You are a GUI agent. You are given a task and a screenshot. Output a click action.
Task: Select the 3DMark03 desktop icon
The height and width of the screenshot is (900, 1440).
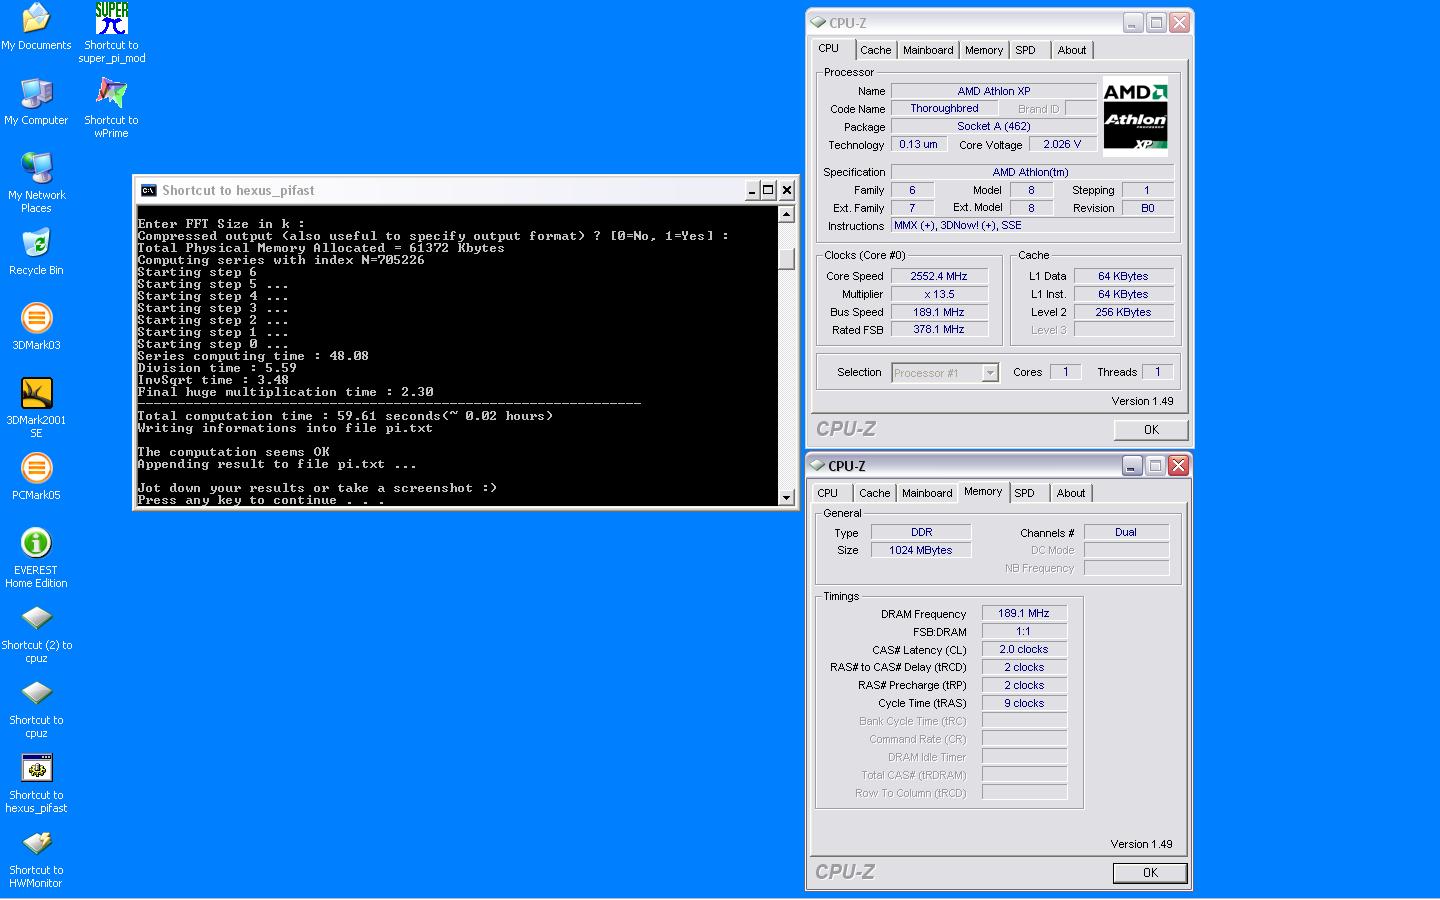pos(36,317)
